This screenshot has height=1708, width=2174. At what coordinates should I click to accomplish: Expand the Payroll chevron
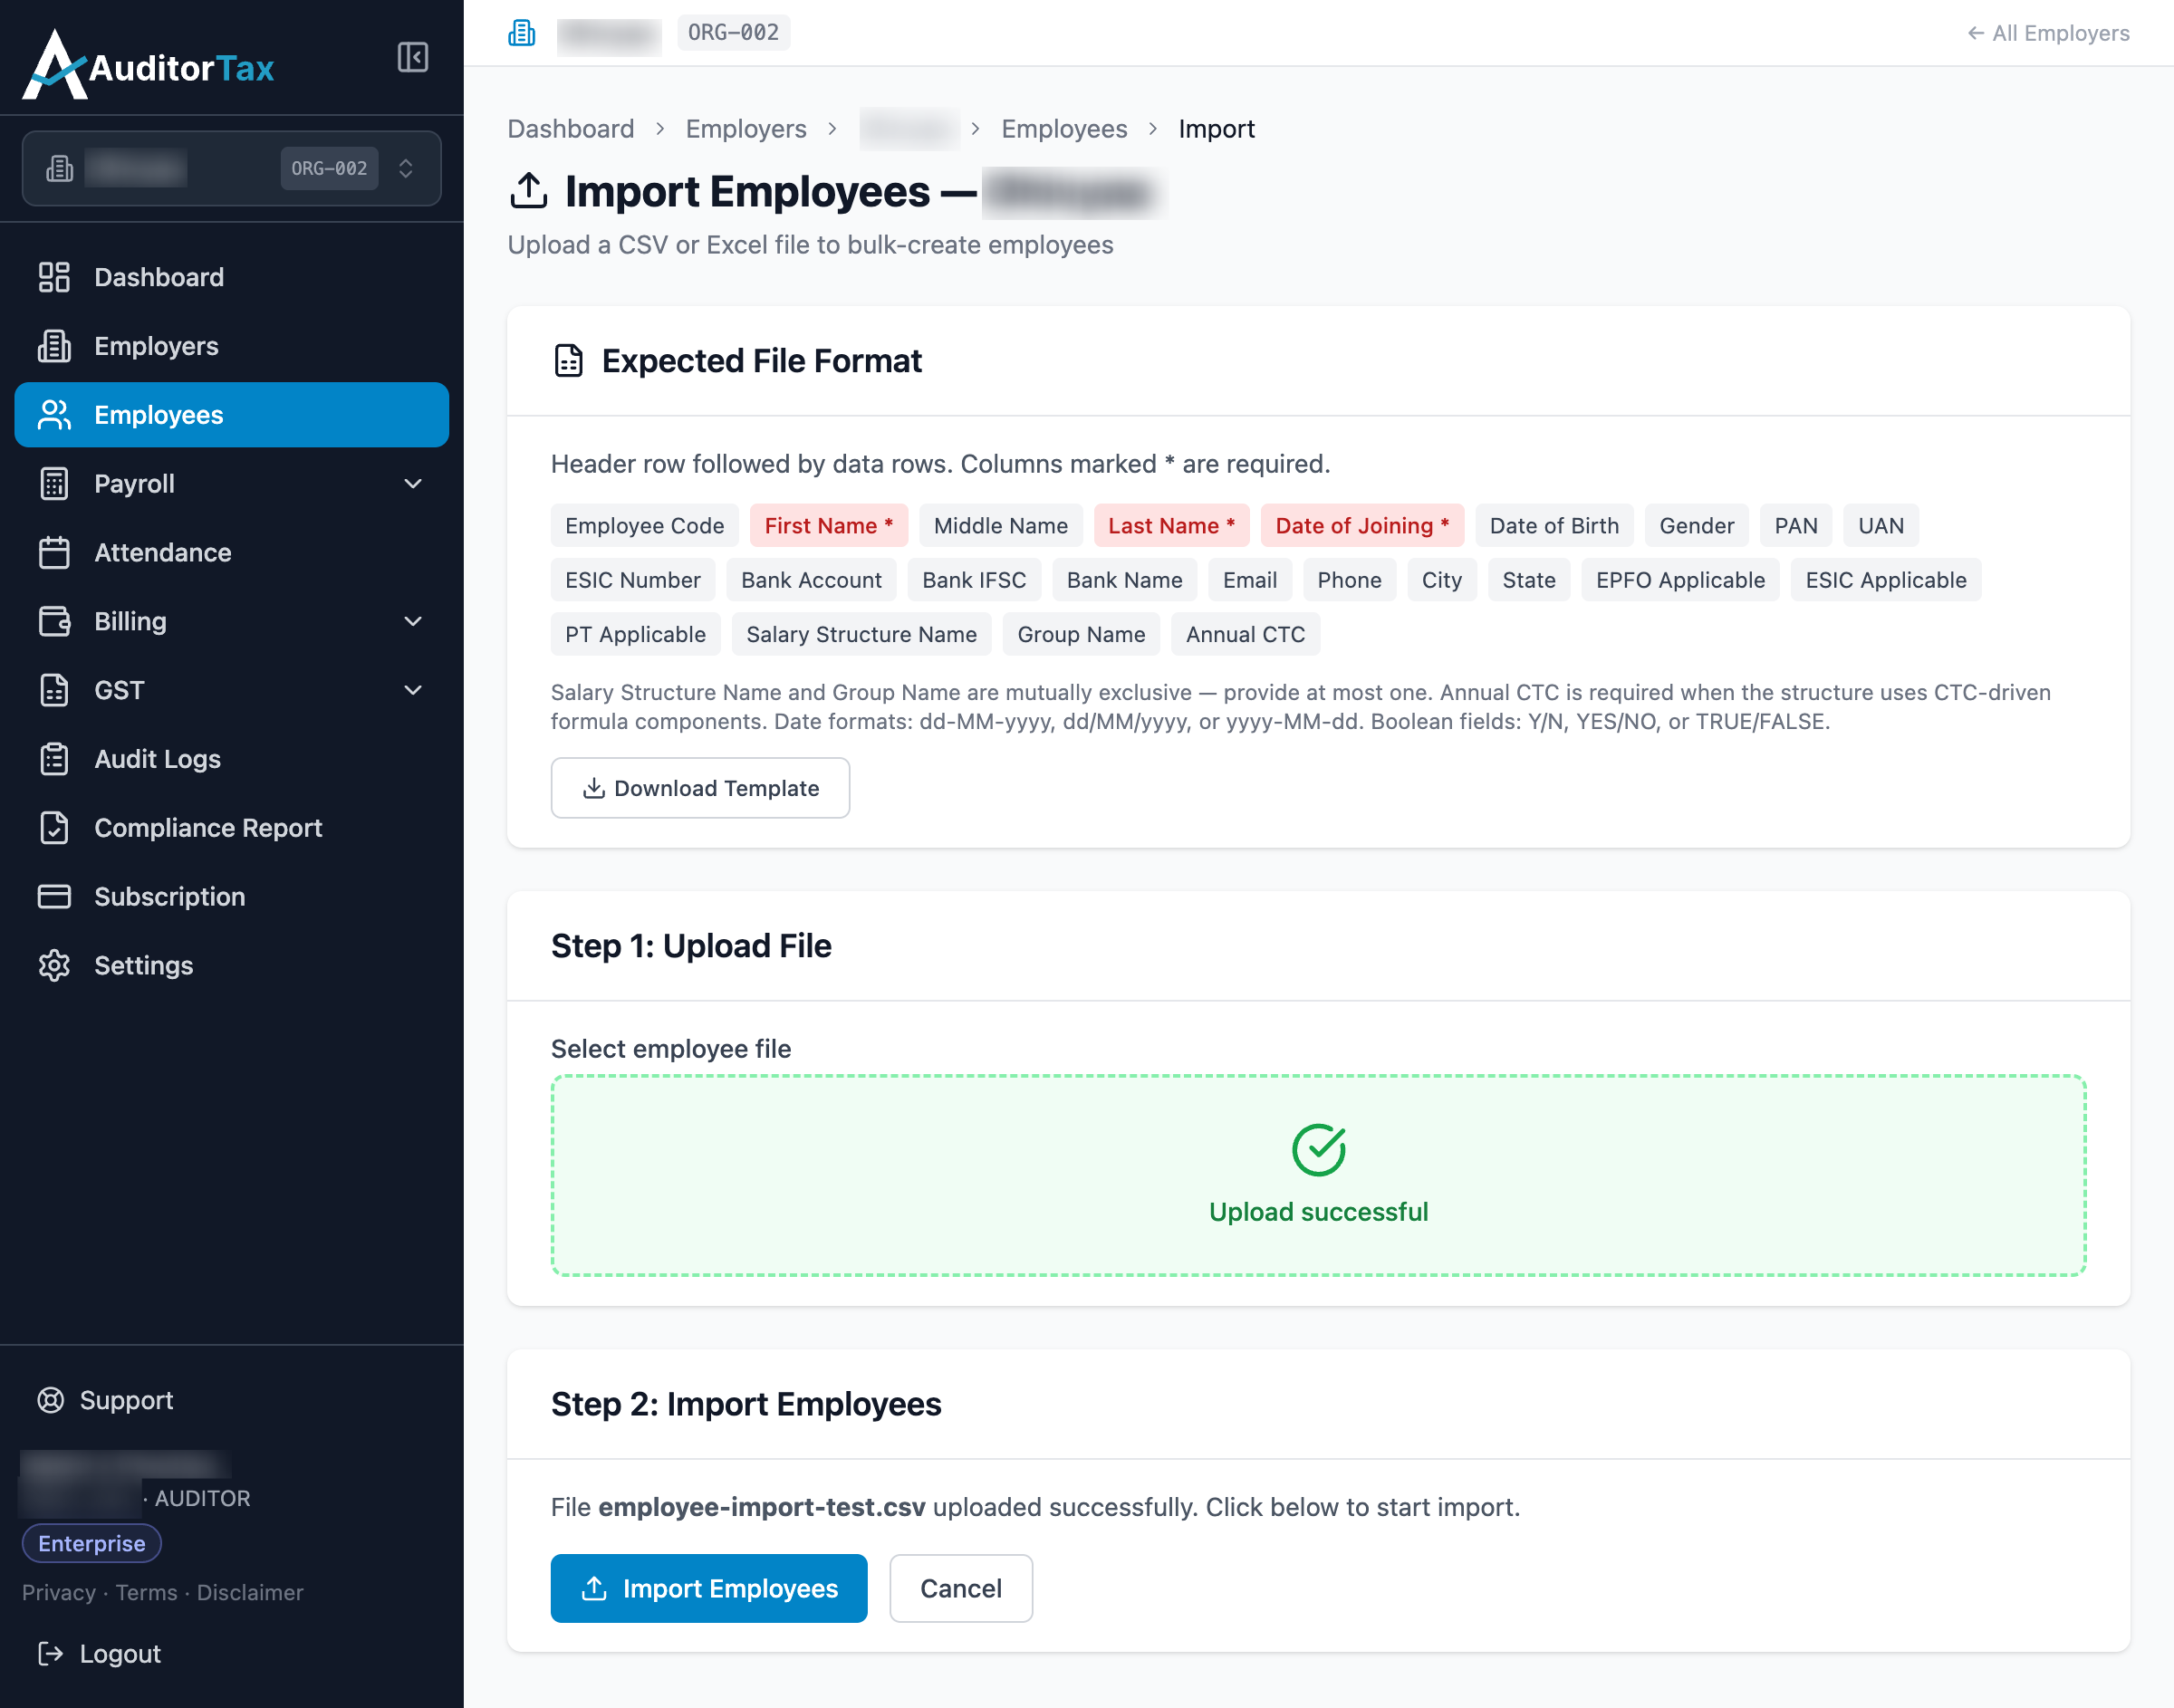pos(412,484)
